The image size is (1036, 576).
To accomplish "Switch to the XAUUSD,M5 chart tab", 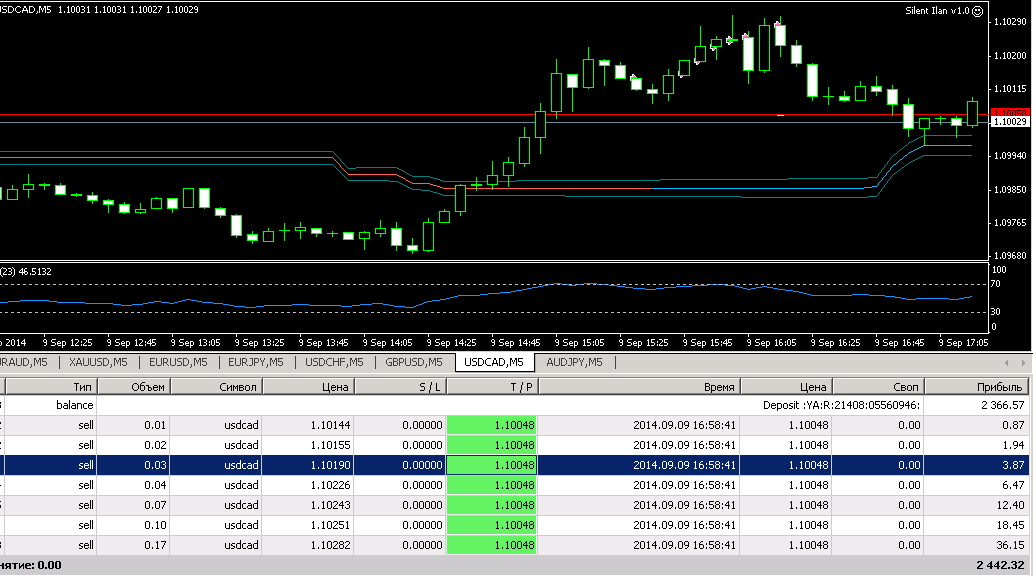I will point(98,362).
